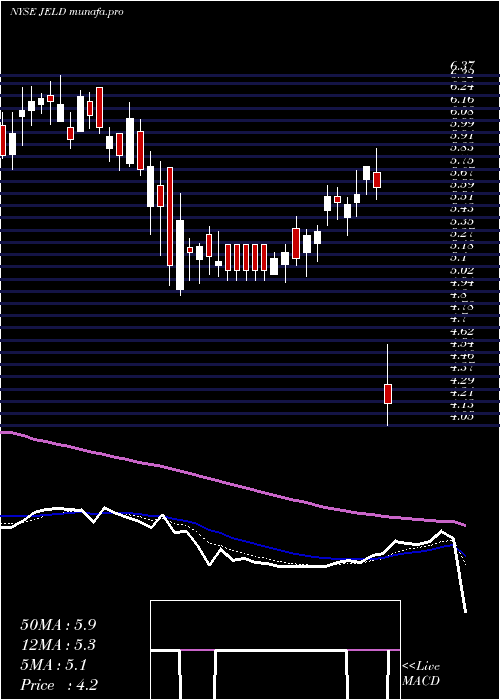Click the 4.21 price axis label
The image size is (500, 700).
pyautogui.click(x=462, y=393)
